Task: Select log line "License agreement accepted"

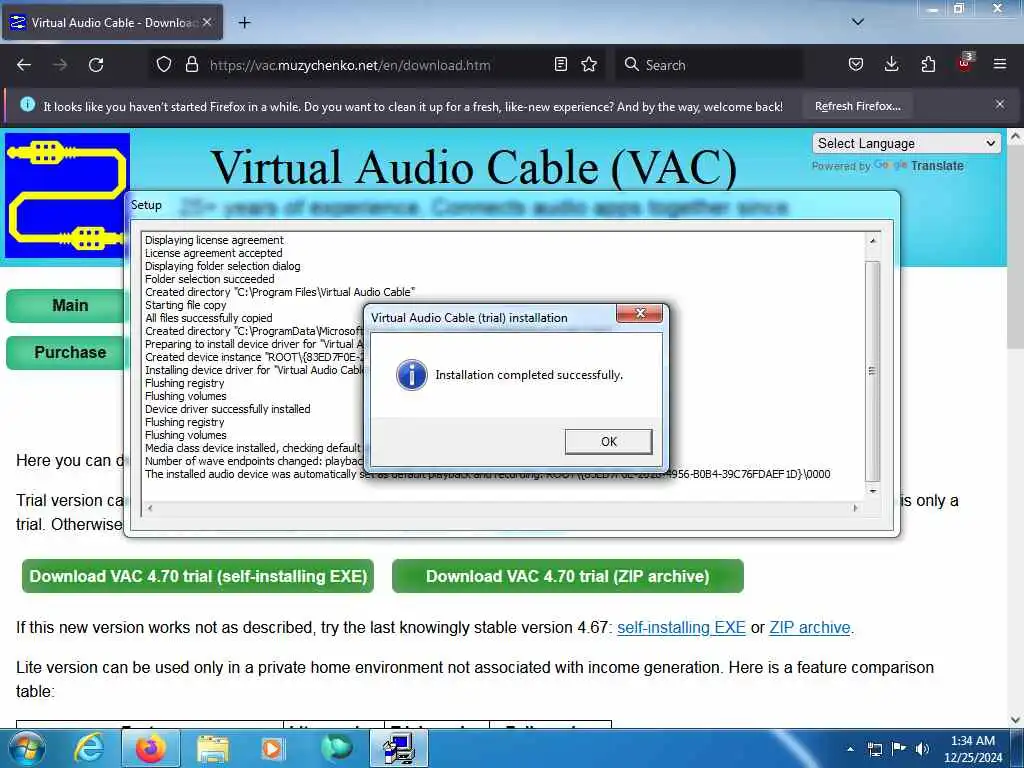Action: point(214,253)
